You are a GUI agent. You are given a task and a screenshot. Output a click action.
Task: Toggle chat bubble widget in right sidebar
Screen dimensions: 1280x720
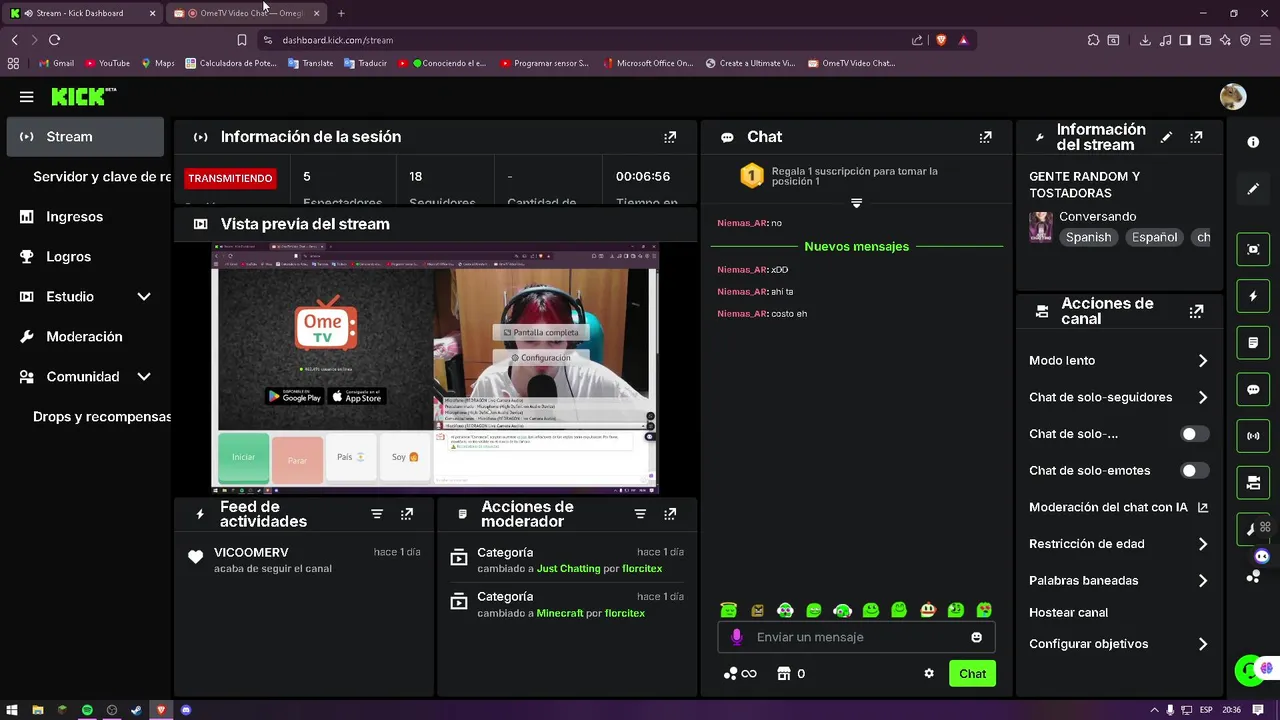click(x=1253, y=389)
